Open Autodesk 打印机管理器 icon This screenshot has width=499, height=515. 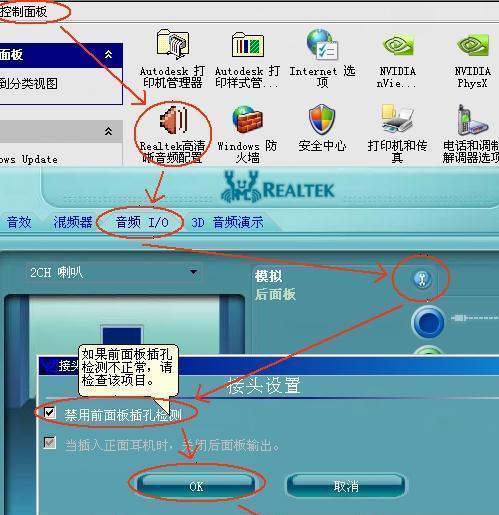pyautogui.click(x=172, y=43)
